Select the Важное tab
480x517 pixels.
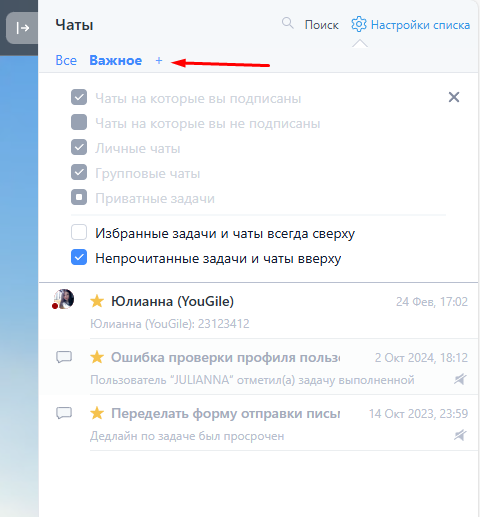point(116,61)
